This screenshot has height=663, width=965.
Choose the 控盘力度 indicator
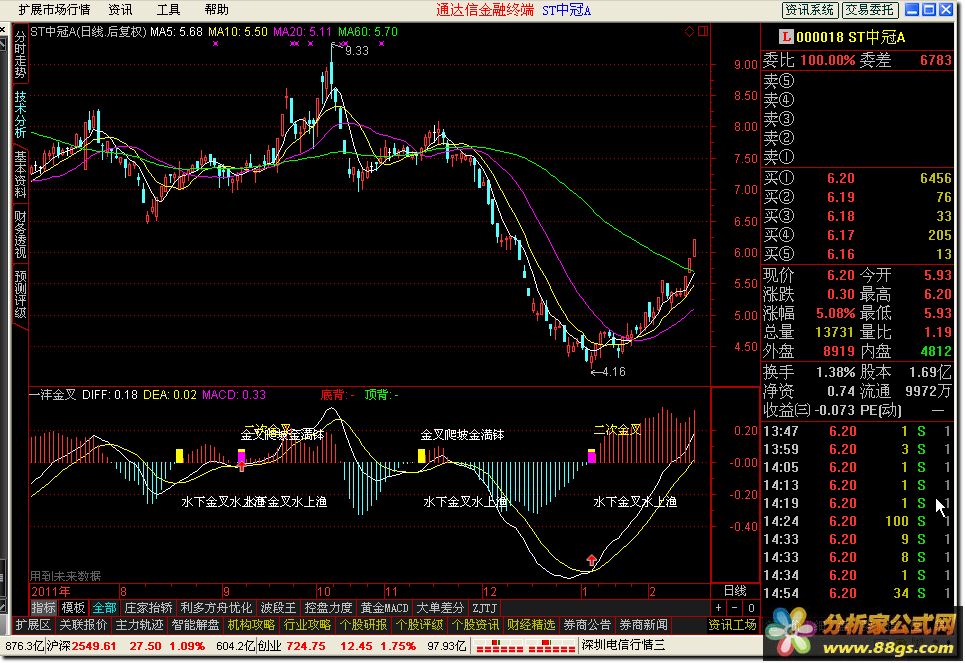[x=328, y=608]
